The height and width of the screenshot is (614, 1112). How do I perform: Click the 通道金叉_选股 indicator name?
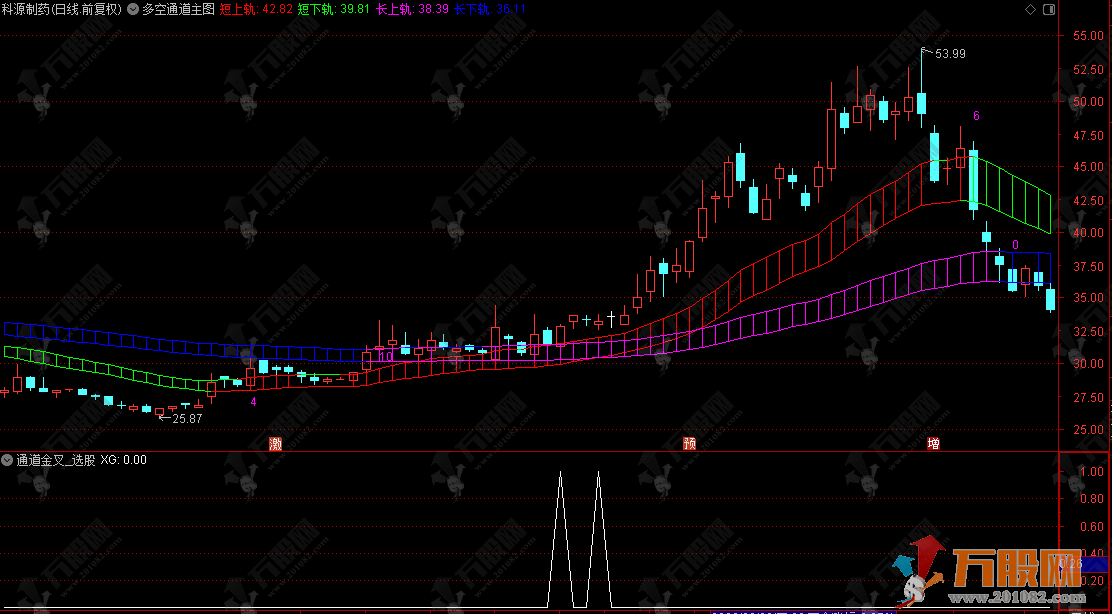[56, 461]
